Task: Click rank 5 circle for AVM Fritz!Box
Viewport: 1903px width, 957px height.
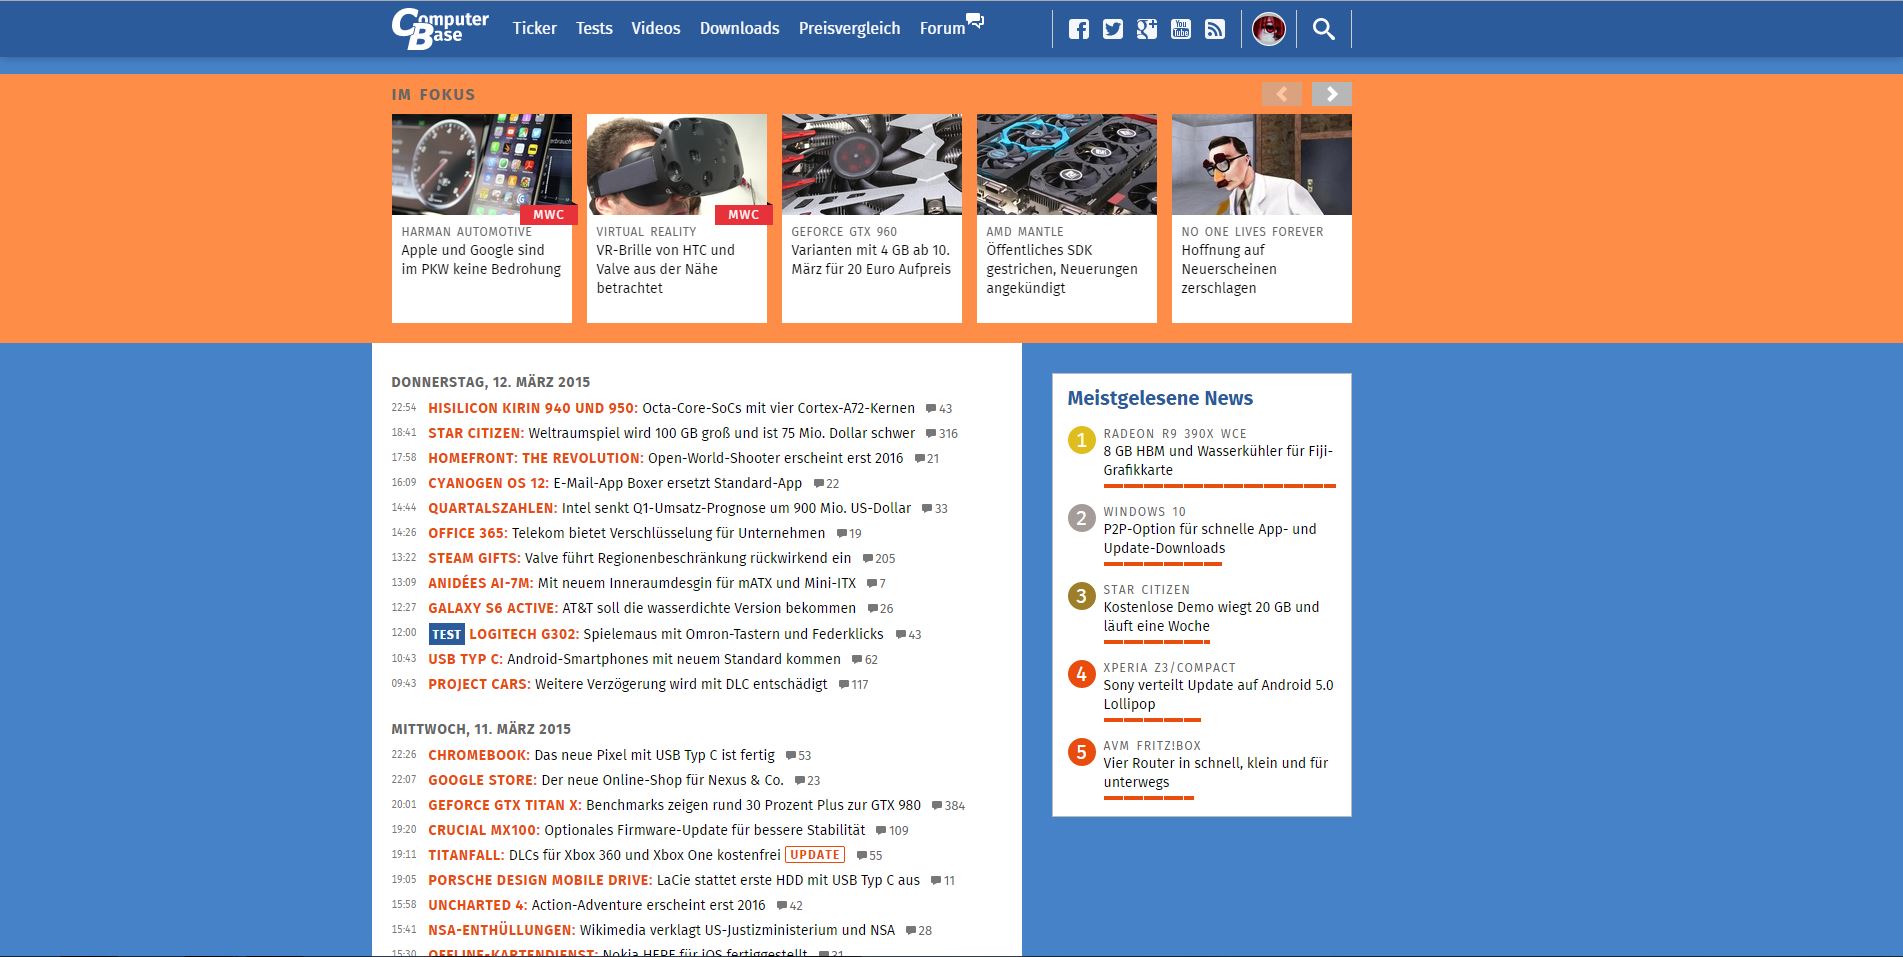Action: click(1081, 752)
